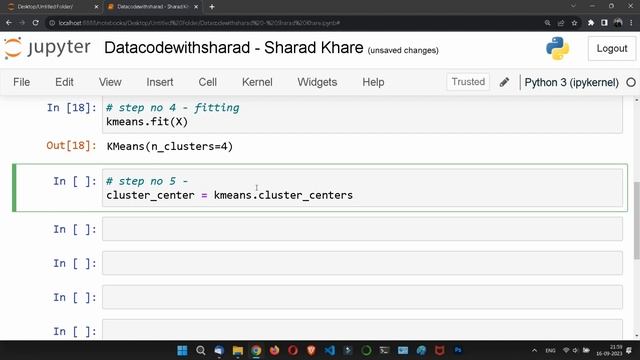This screenshot has width=640, height=360.
Task: Launch Opera from taskbar
Action: click(293, 350)
